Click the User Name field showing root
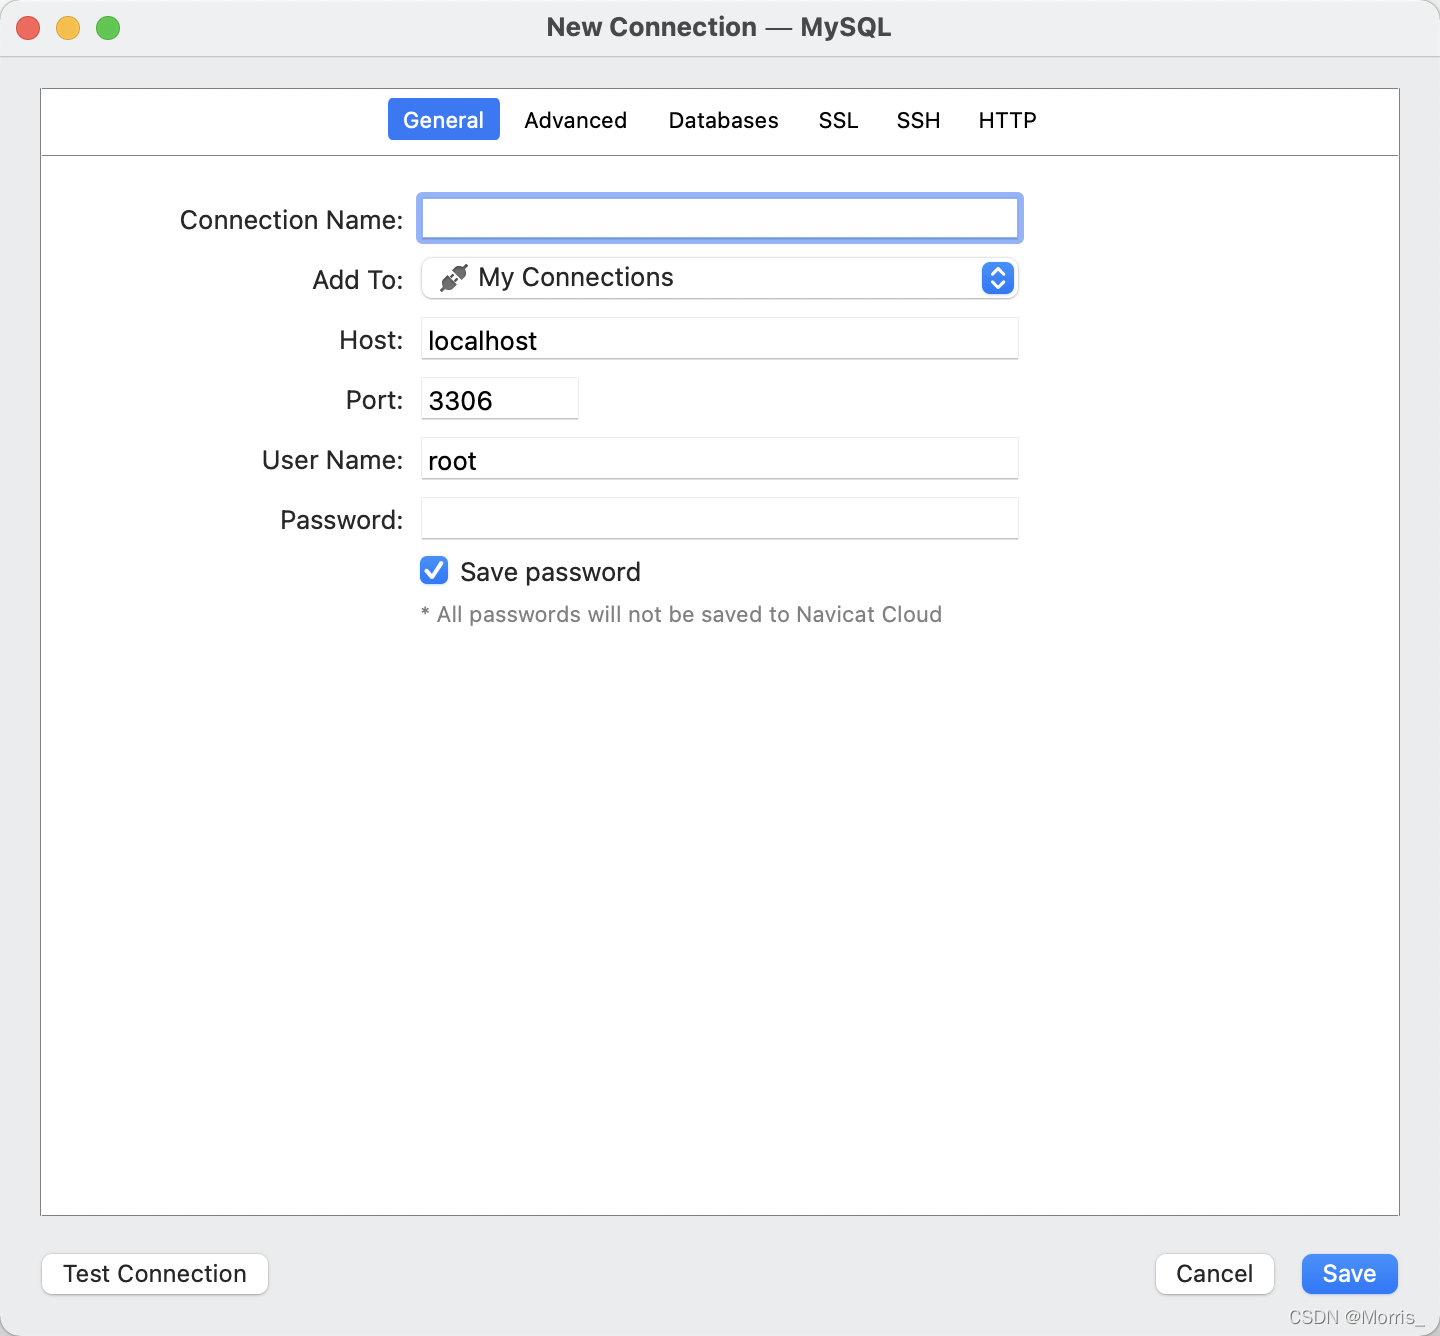Viewport: 1440px width, 1336px height. point(720,458)
